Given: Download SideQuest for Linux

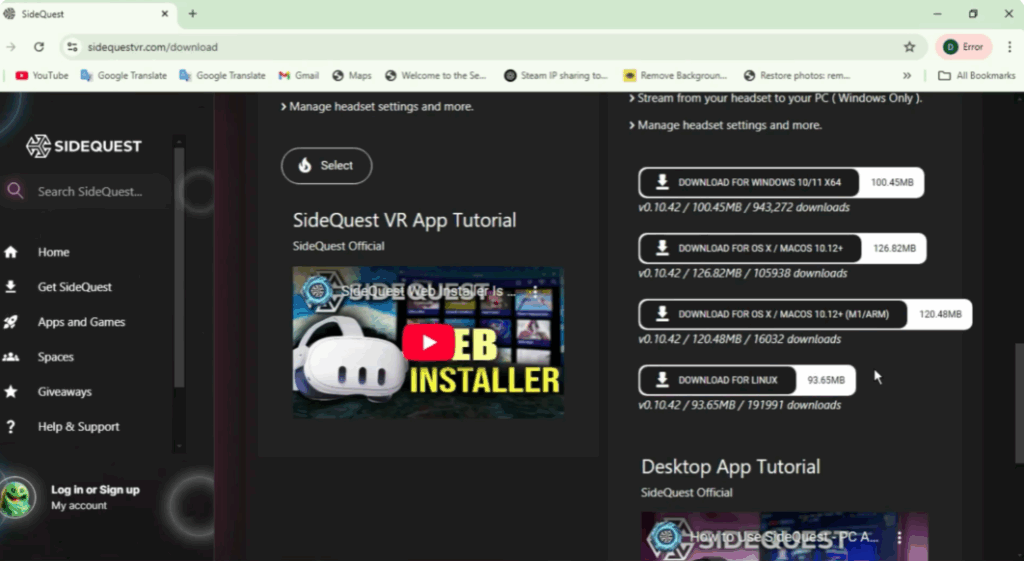Looking at the screenshot, I should [x=717, y=380].
